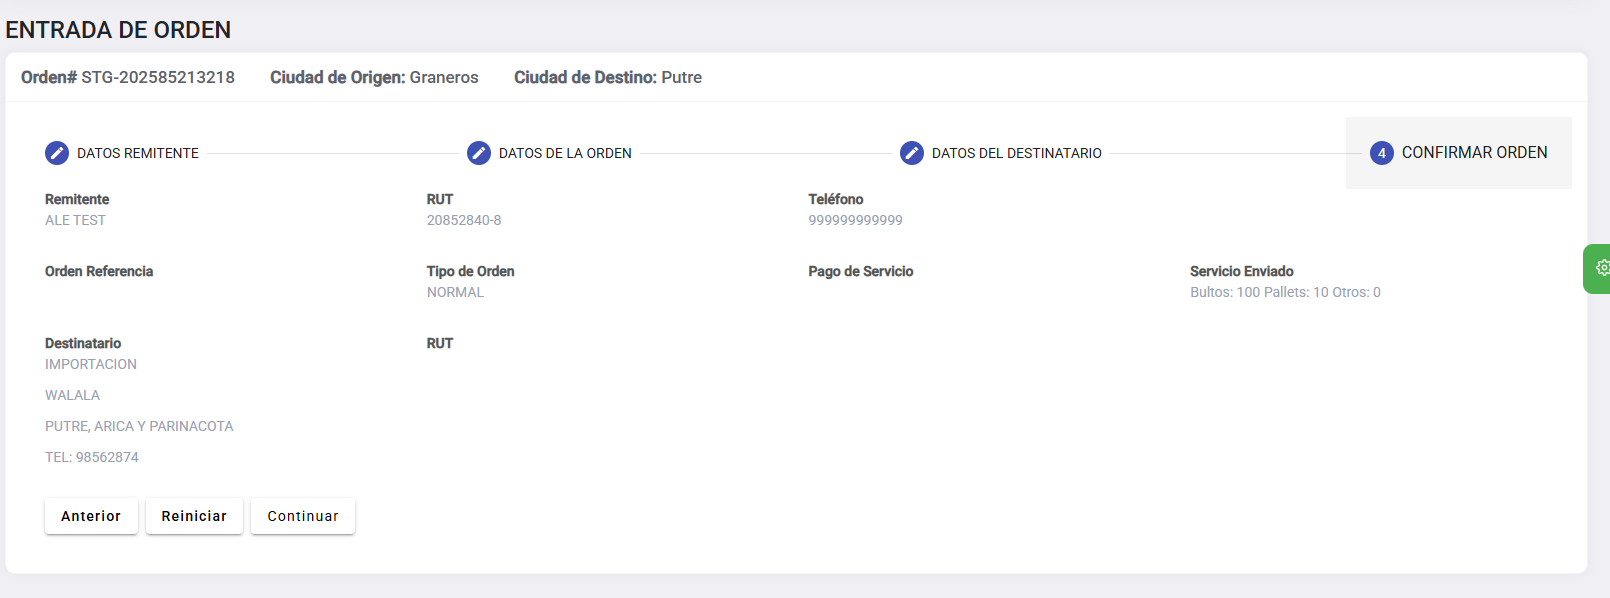Click the pencil icon beside Datos de la Orden

point(479,153)
